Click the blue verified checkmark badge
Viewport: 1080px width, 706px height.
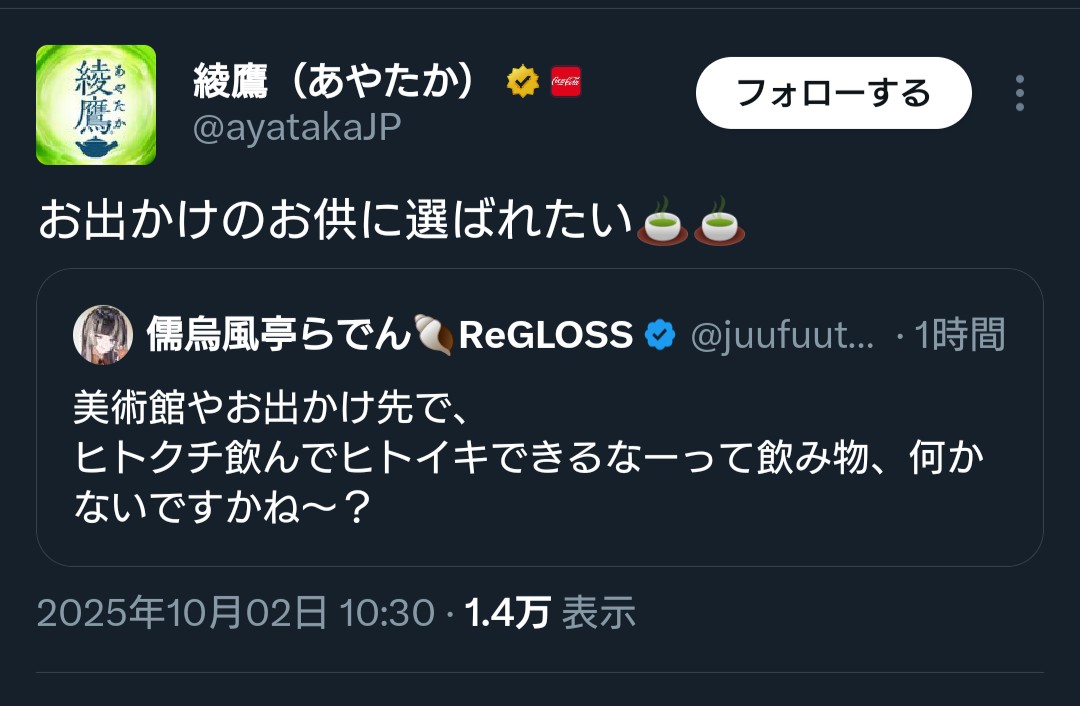click(661, 335)
